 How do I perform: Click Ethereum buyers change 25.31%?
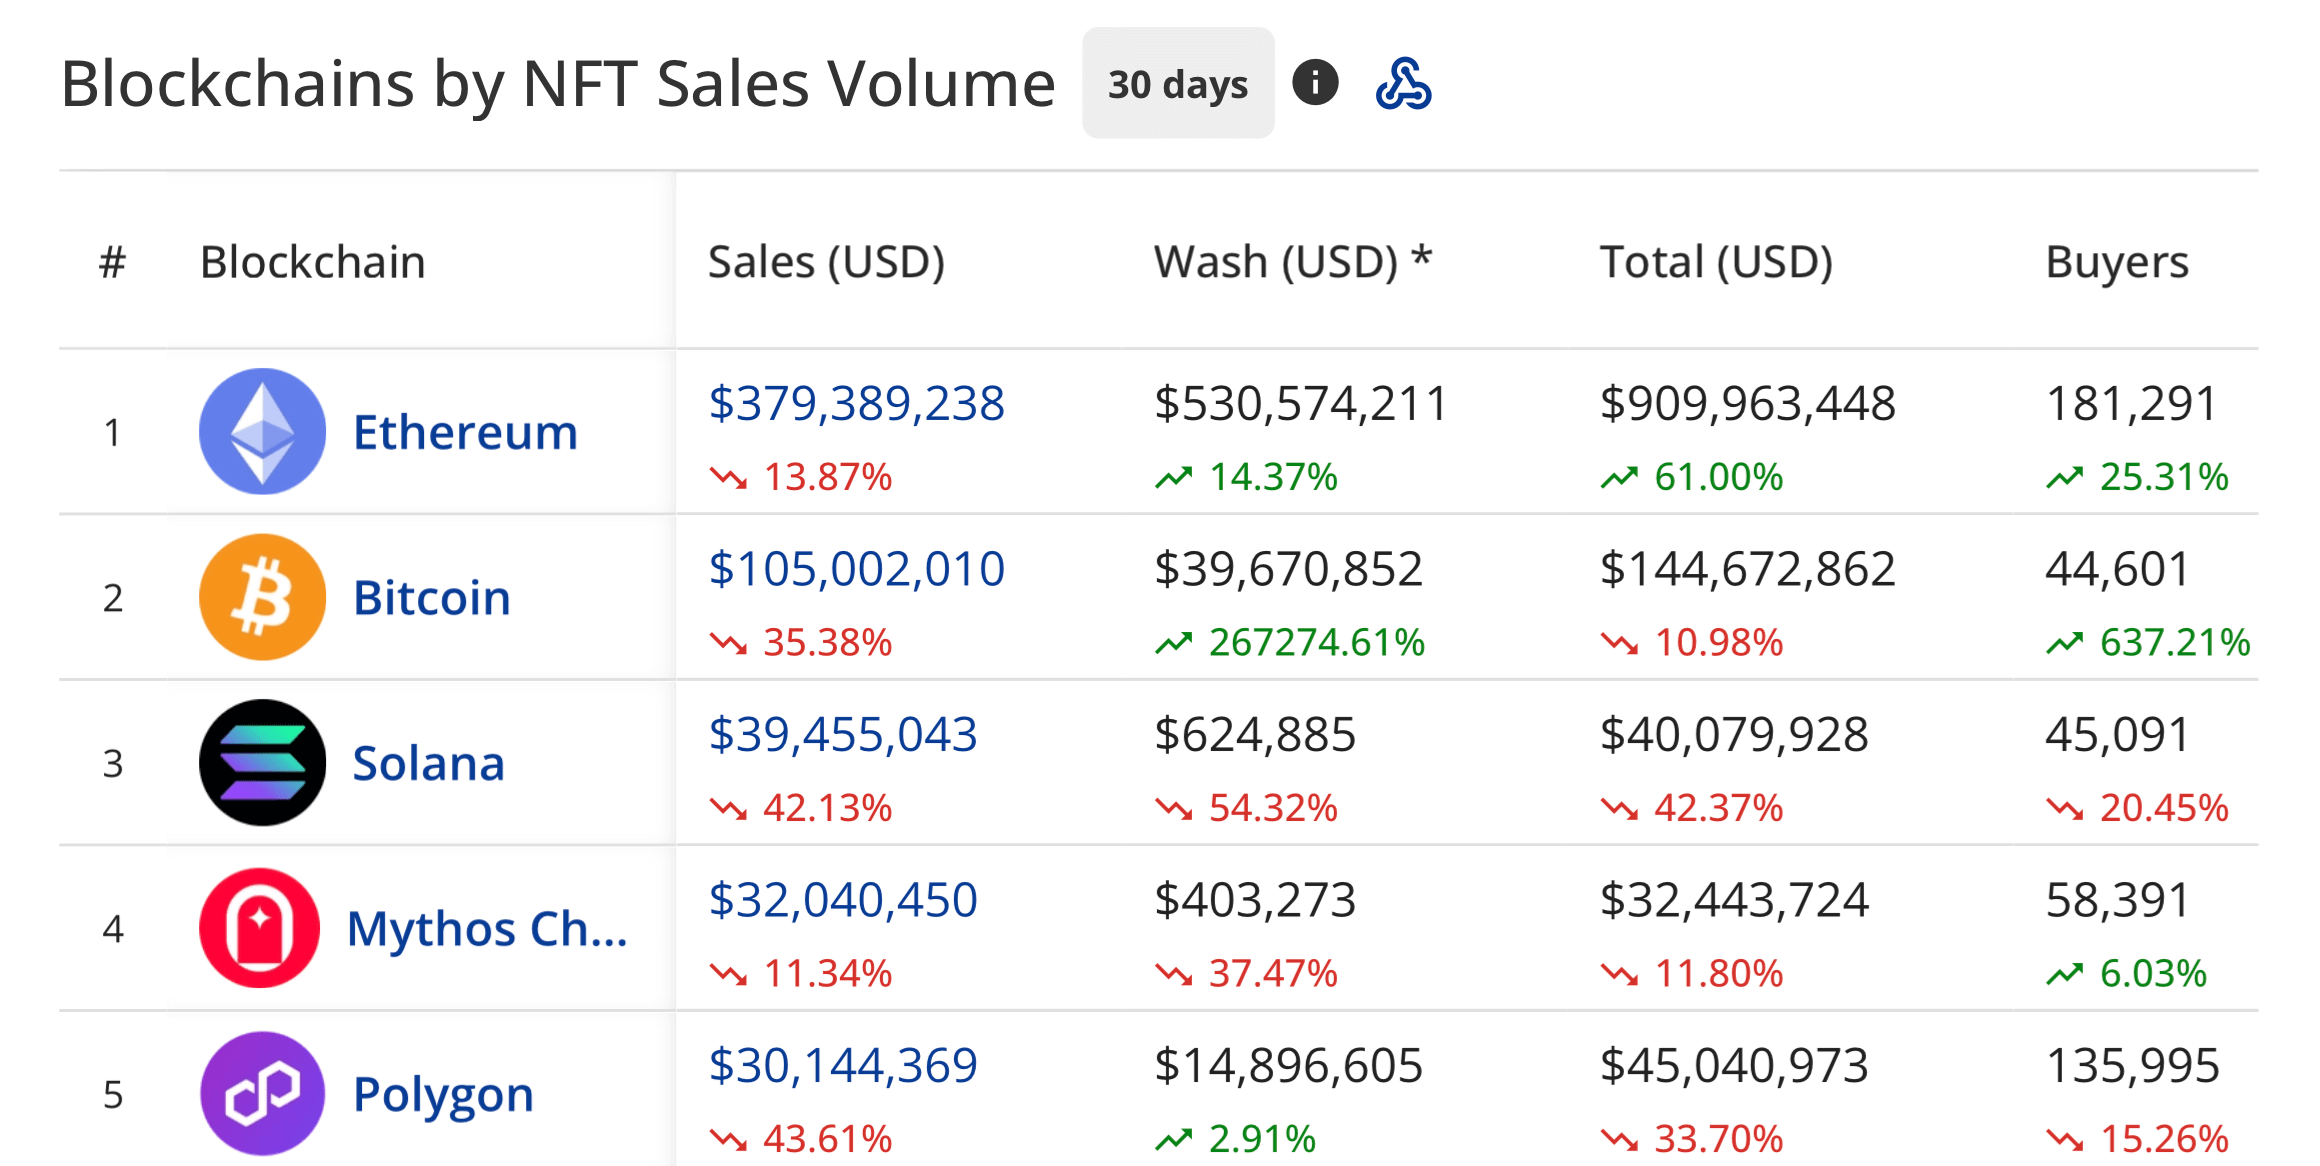pyautogui.click(x=2137, y=477)
